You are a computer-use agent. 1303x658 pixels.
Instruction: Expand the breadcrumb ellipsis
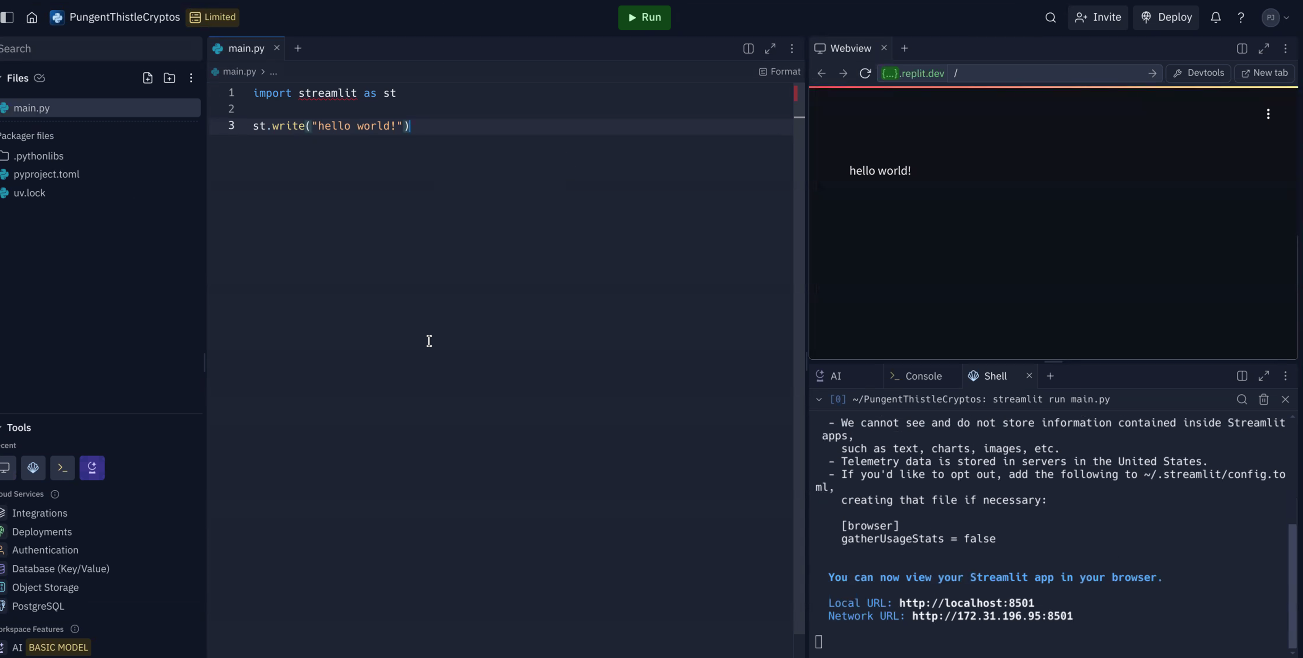pos(273,72)
